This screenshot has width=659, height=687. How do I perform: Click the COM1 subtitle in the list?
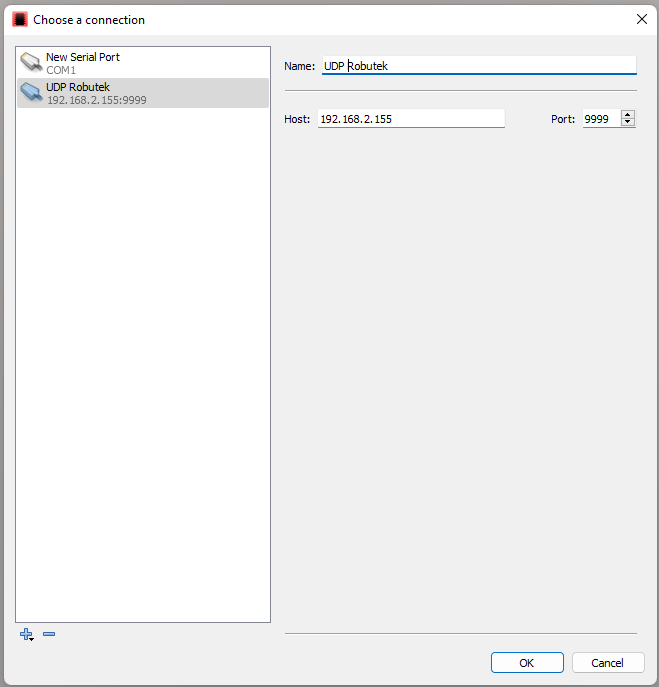(x=61, y=71)
